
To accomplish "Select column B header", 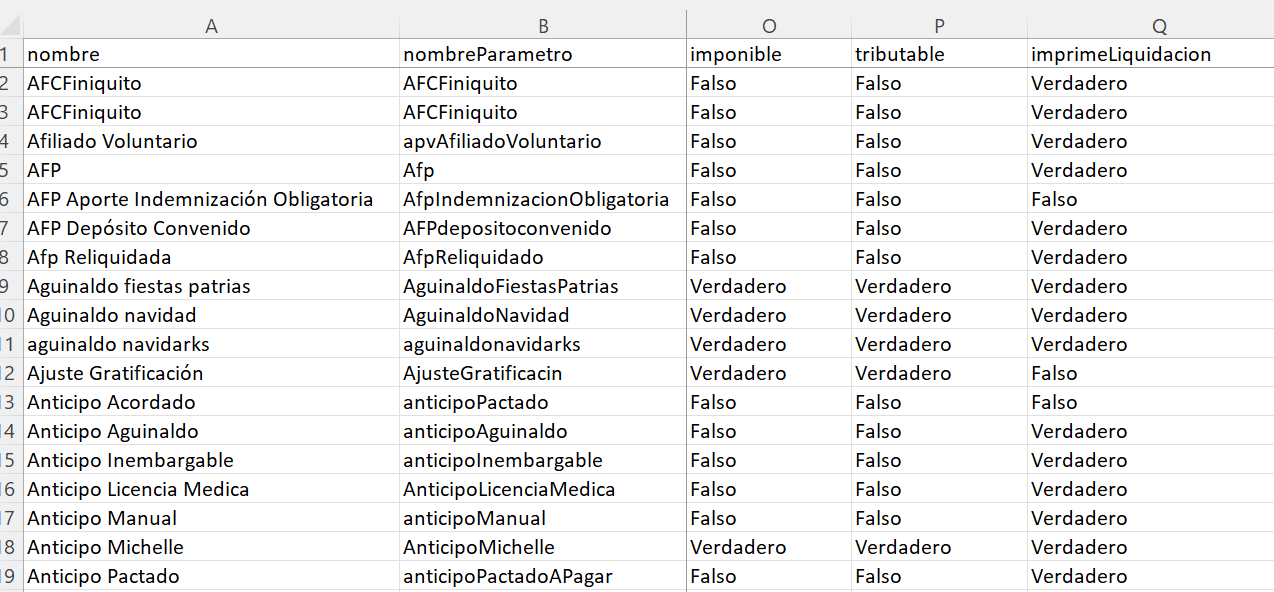I will click(543, 27).
